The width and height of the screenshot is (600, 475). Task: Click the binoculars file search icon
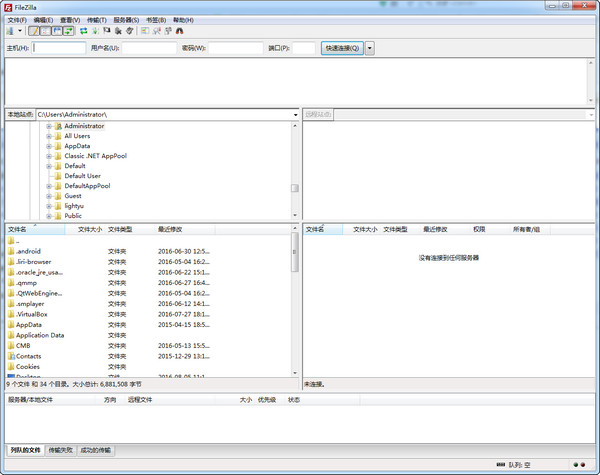coord(180,31)
